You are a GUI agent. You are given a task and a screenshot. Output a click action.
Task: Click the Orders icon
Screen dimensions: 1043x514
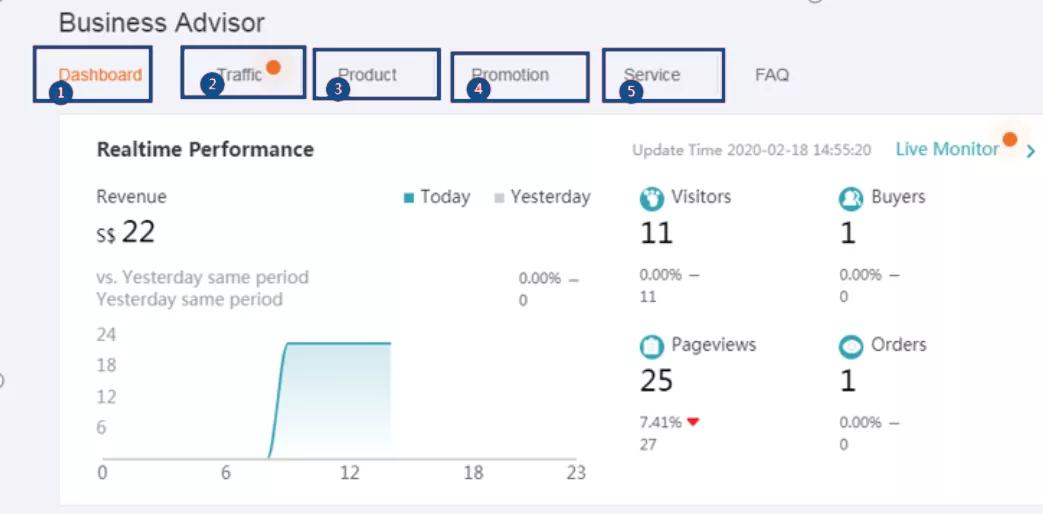coord(851,346)
